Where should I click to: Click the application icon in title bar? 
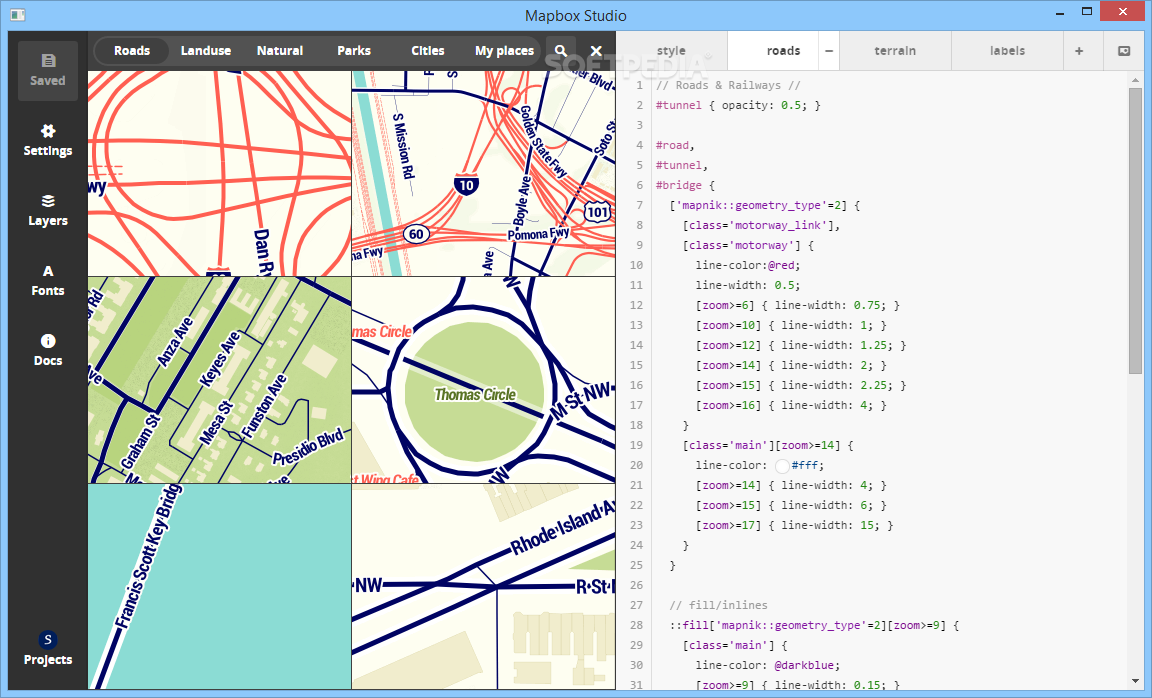point(18,15)
